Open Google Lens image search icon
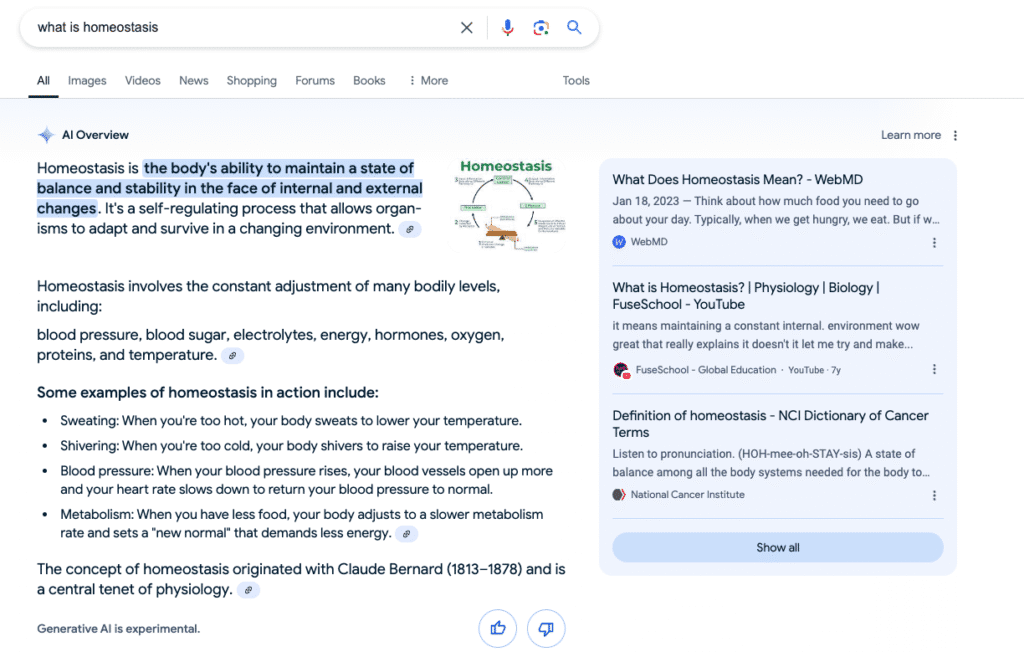1024x652 pixels. (541, 28)
